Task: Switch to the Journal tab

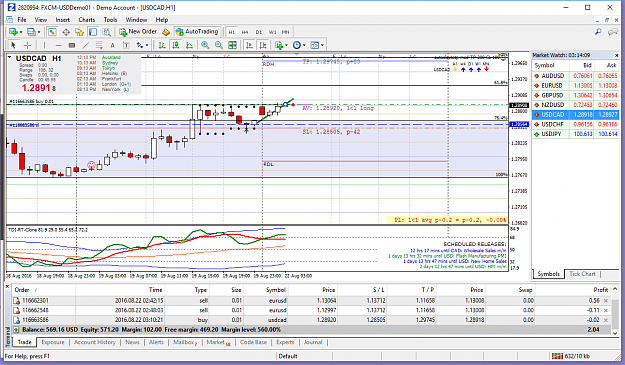Action: pyautogui.click(x=313, y=342)
